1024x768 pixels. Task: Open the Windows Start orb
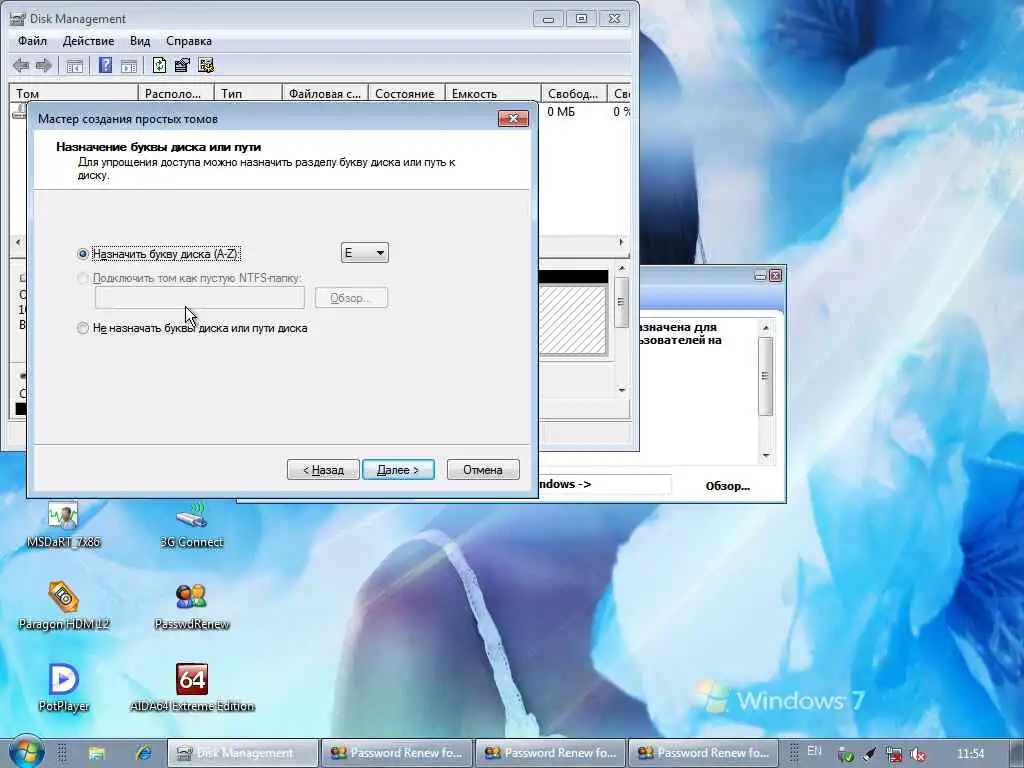pos(27,752)
